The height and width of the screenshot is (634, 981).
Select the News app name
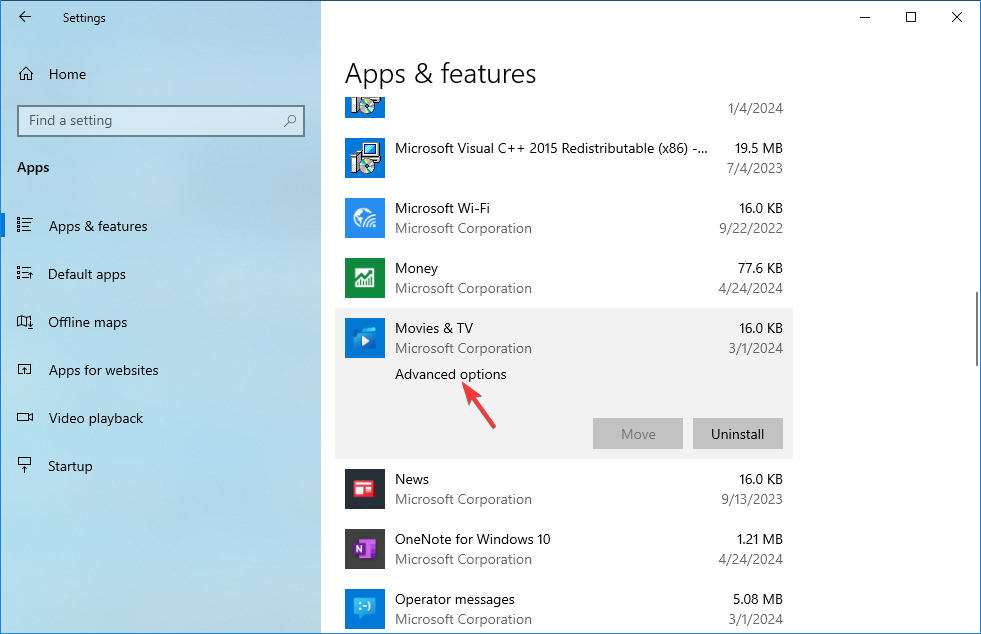coord(412,479)
